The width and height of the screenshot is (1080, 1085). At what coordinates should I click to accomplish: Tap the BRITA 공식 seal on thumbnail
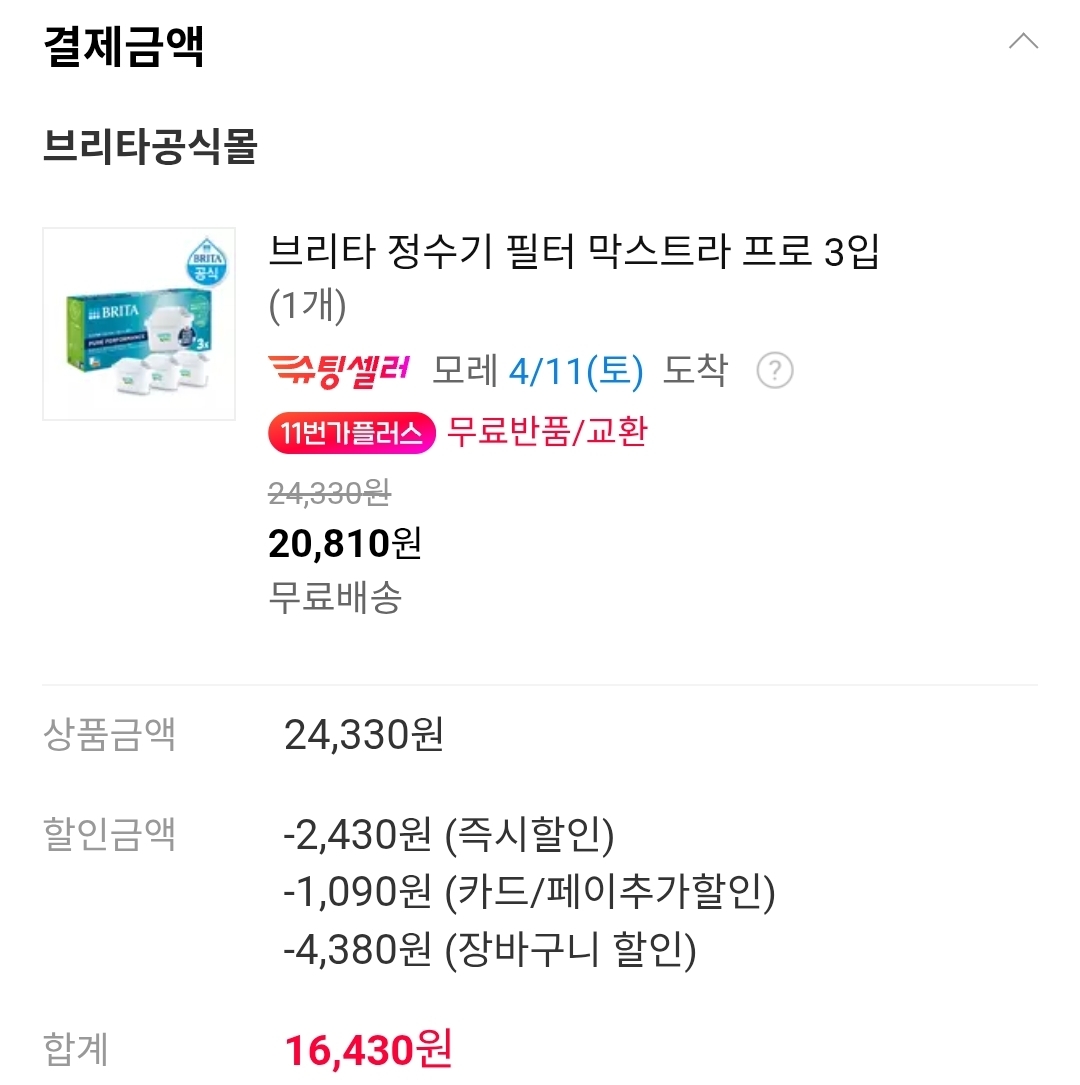pyautogui.click(x=207, y=262)
